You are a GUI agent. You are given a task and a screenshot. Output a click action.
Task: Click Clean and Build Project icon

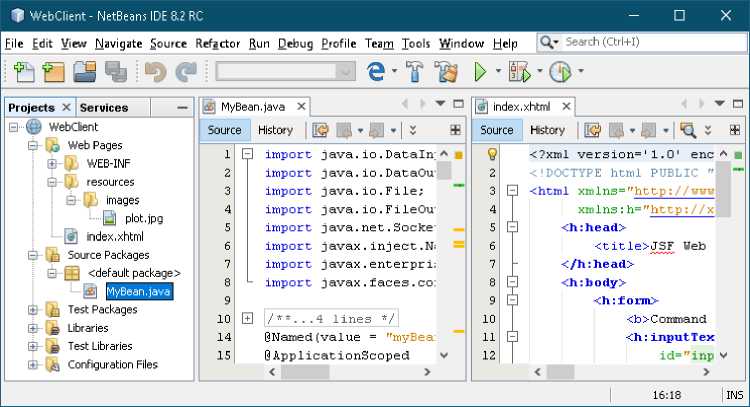[x=445, y=72]
